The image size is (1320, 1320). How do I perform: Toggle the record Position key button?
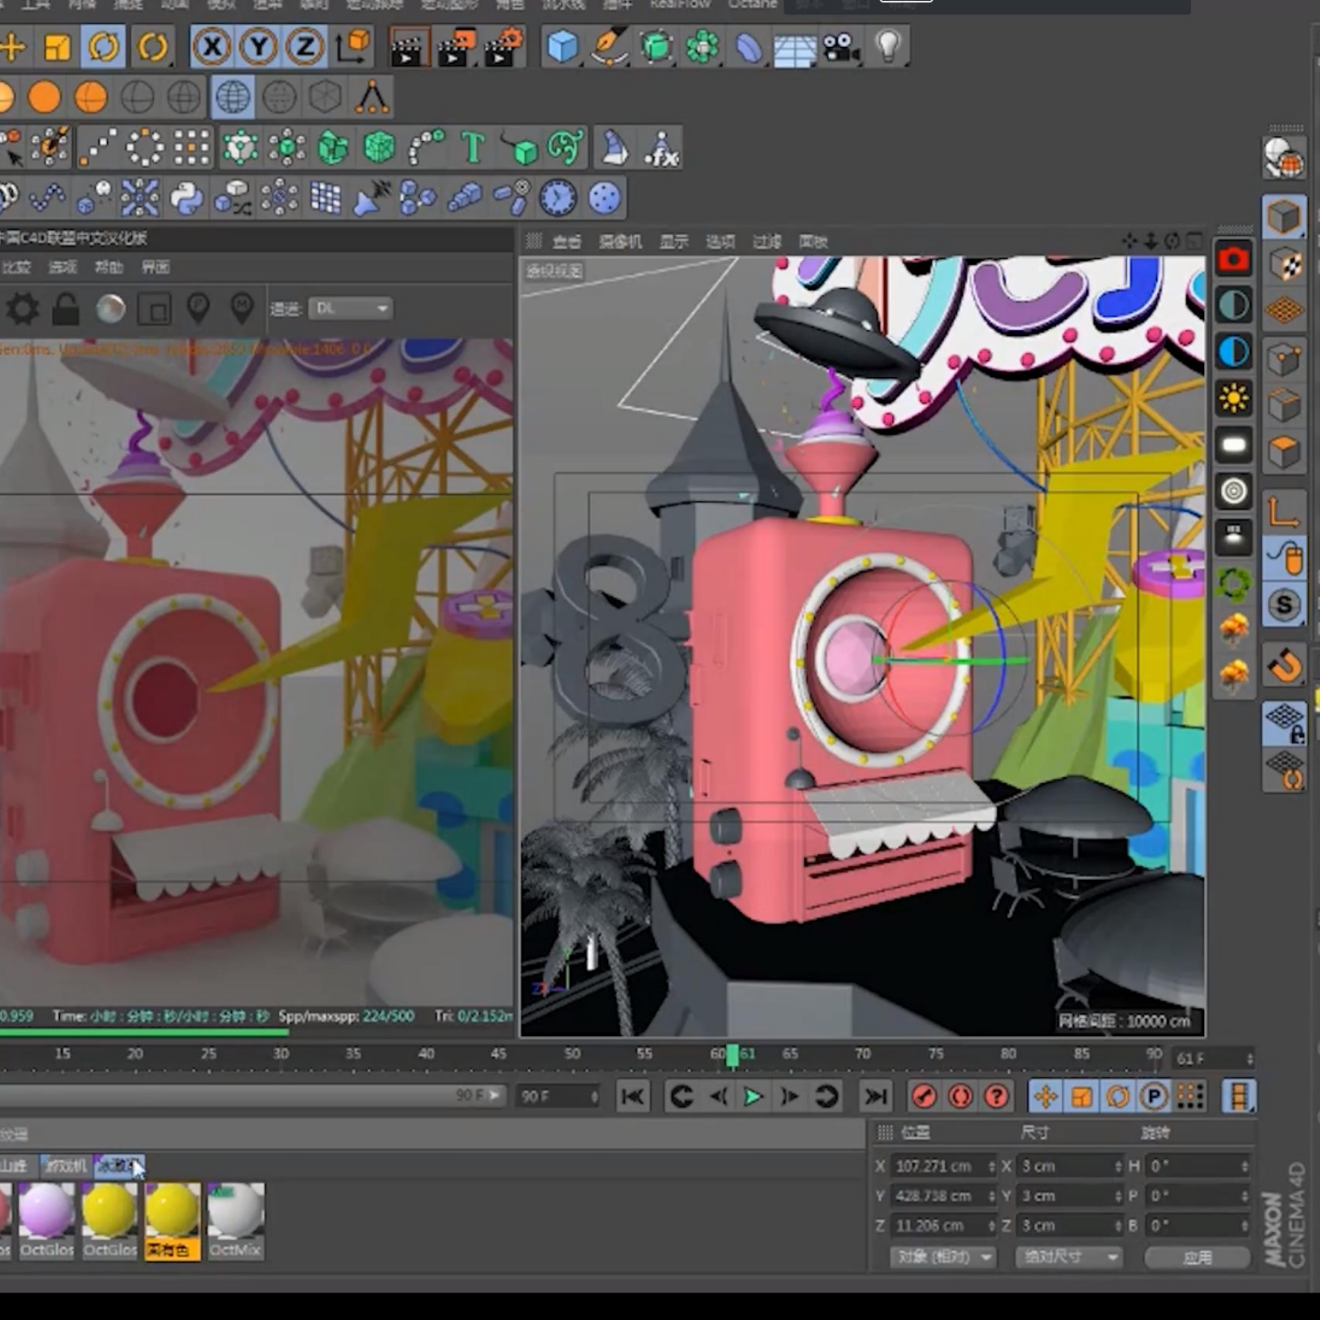tap(1046, 1097)
